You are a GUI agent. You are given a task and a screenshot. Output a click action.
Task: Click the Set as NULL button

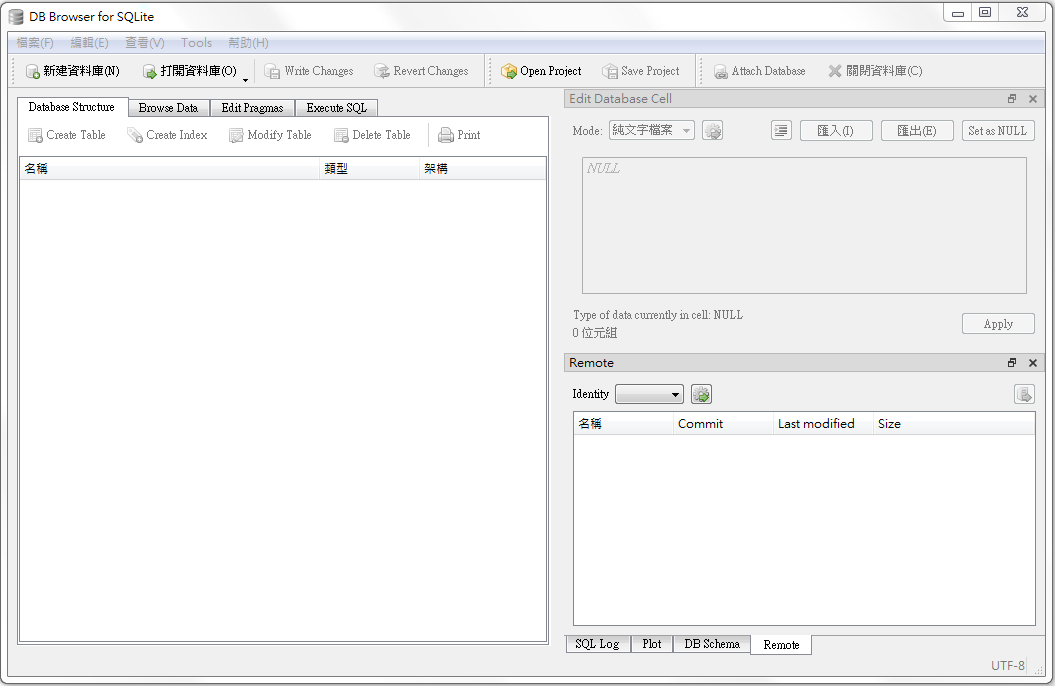point(998,130)
